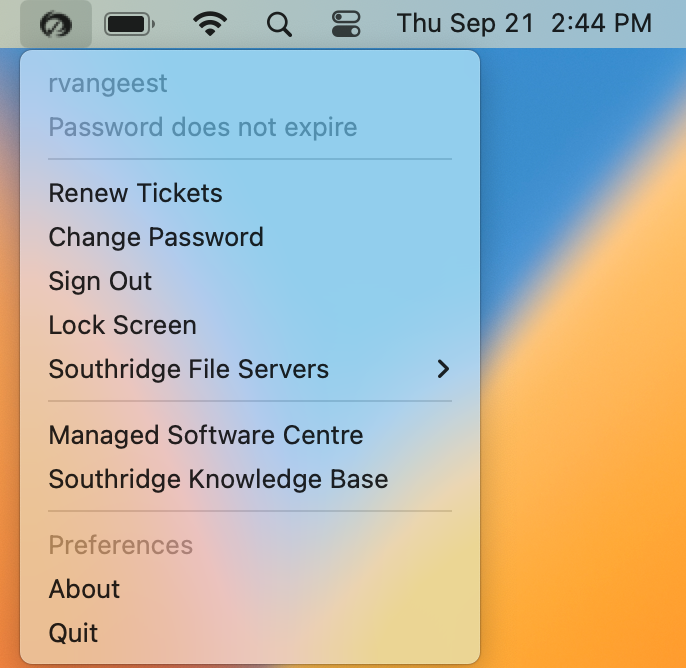Expand chevron beside Southridge File Servers

[x=443, y=369]
